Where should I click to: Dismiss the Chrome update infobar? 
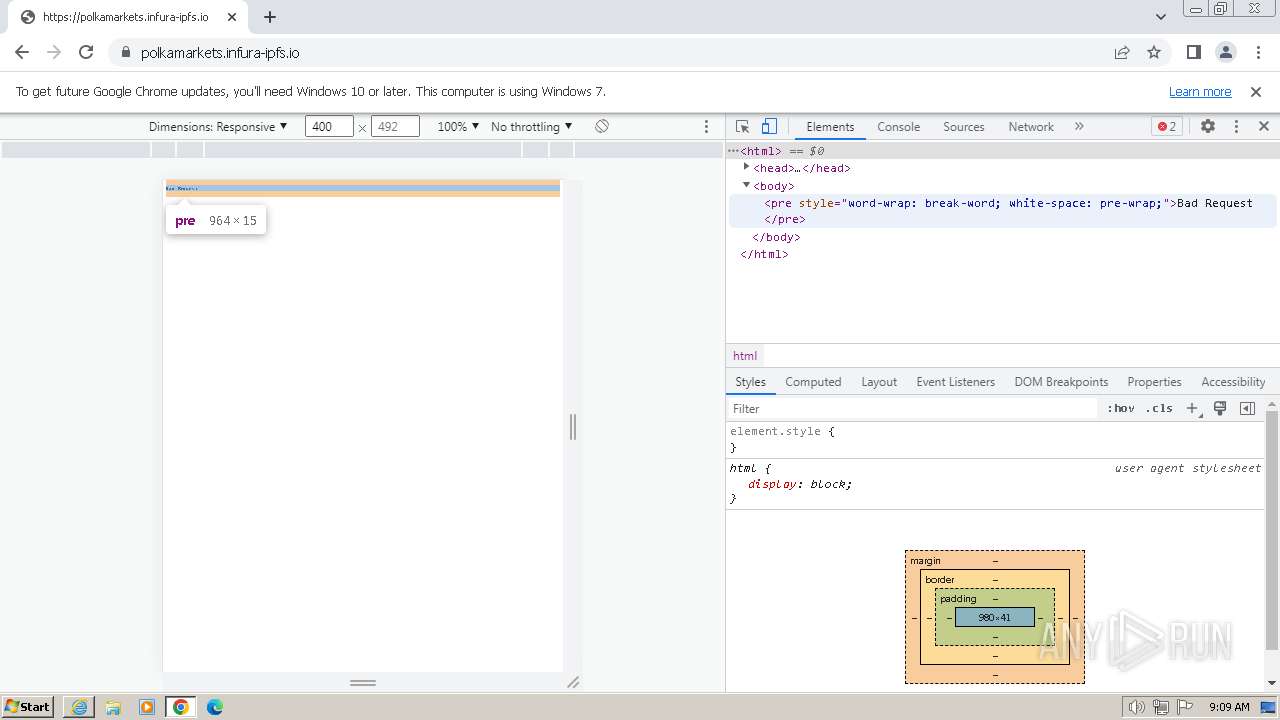click(x=1256, y=91)
